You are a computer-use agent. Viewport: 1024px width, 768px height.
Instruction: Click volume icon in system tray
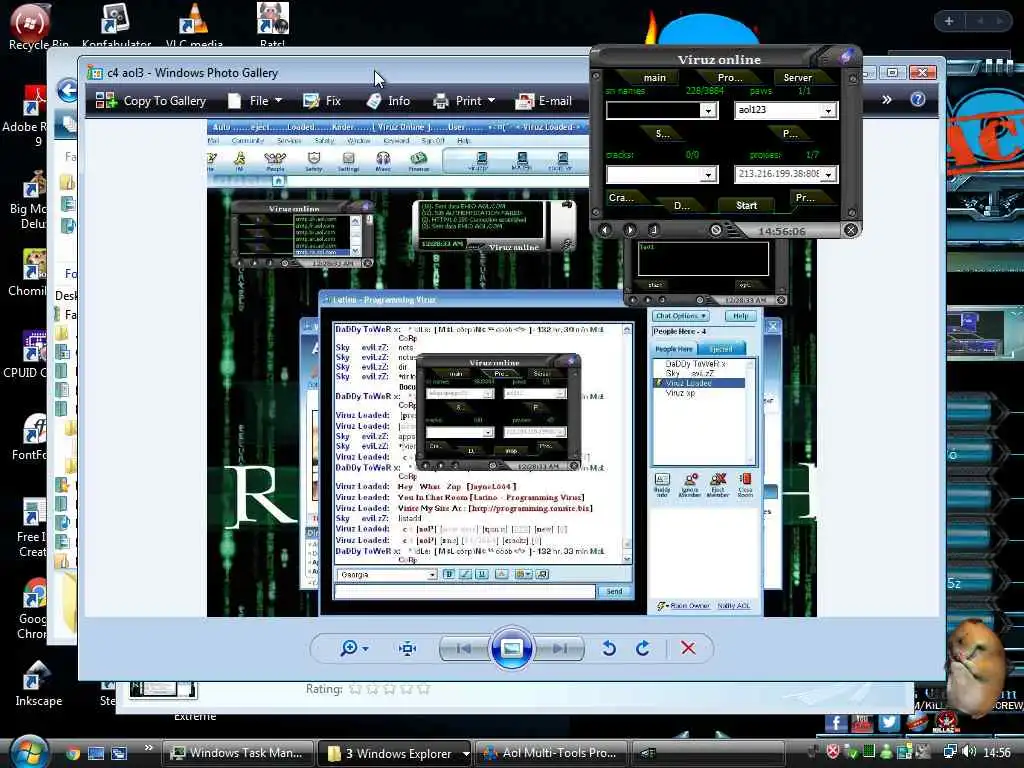pyautogui.click(x=970, y=752)
